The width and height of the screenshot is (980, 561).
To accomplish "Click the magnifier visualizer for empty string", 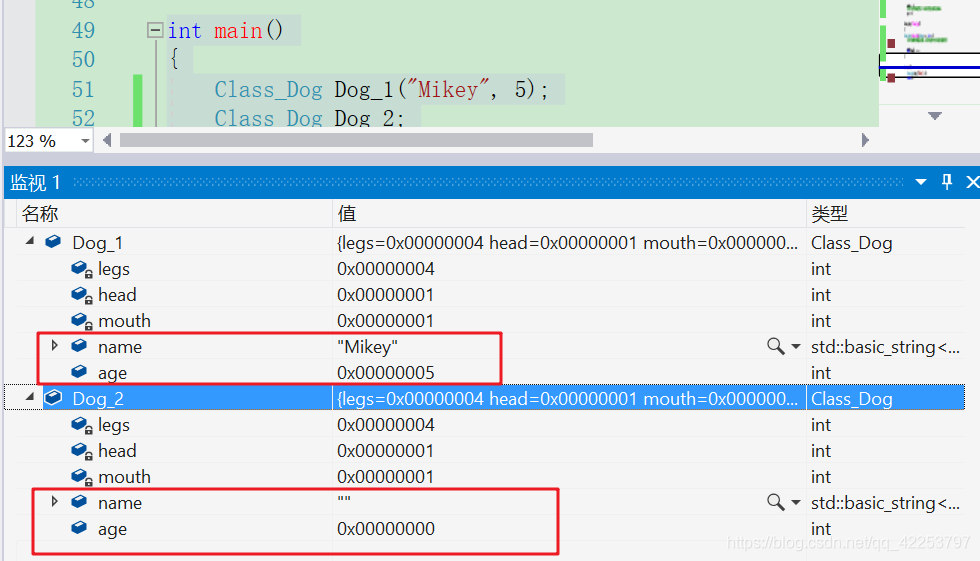I will 776,502.
